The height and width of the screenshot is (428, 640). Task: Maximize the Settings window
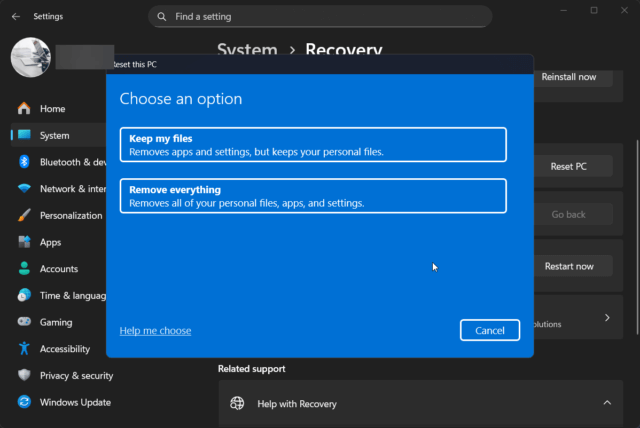point(594,10)
